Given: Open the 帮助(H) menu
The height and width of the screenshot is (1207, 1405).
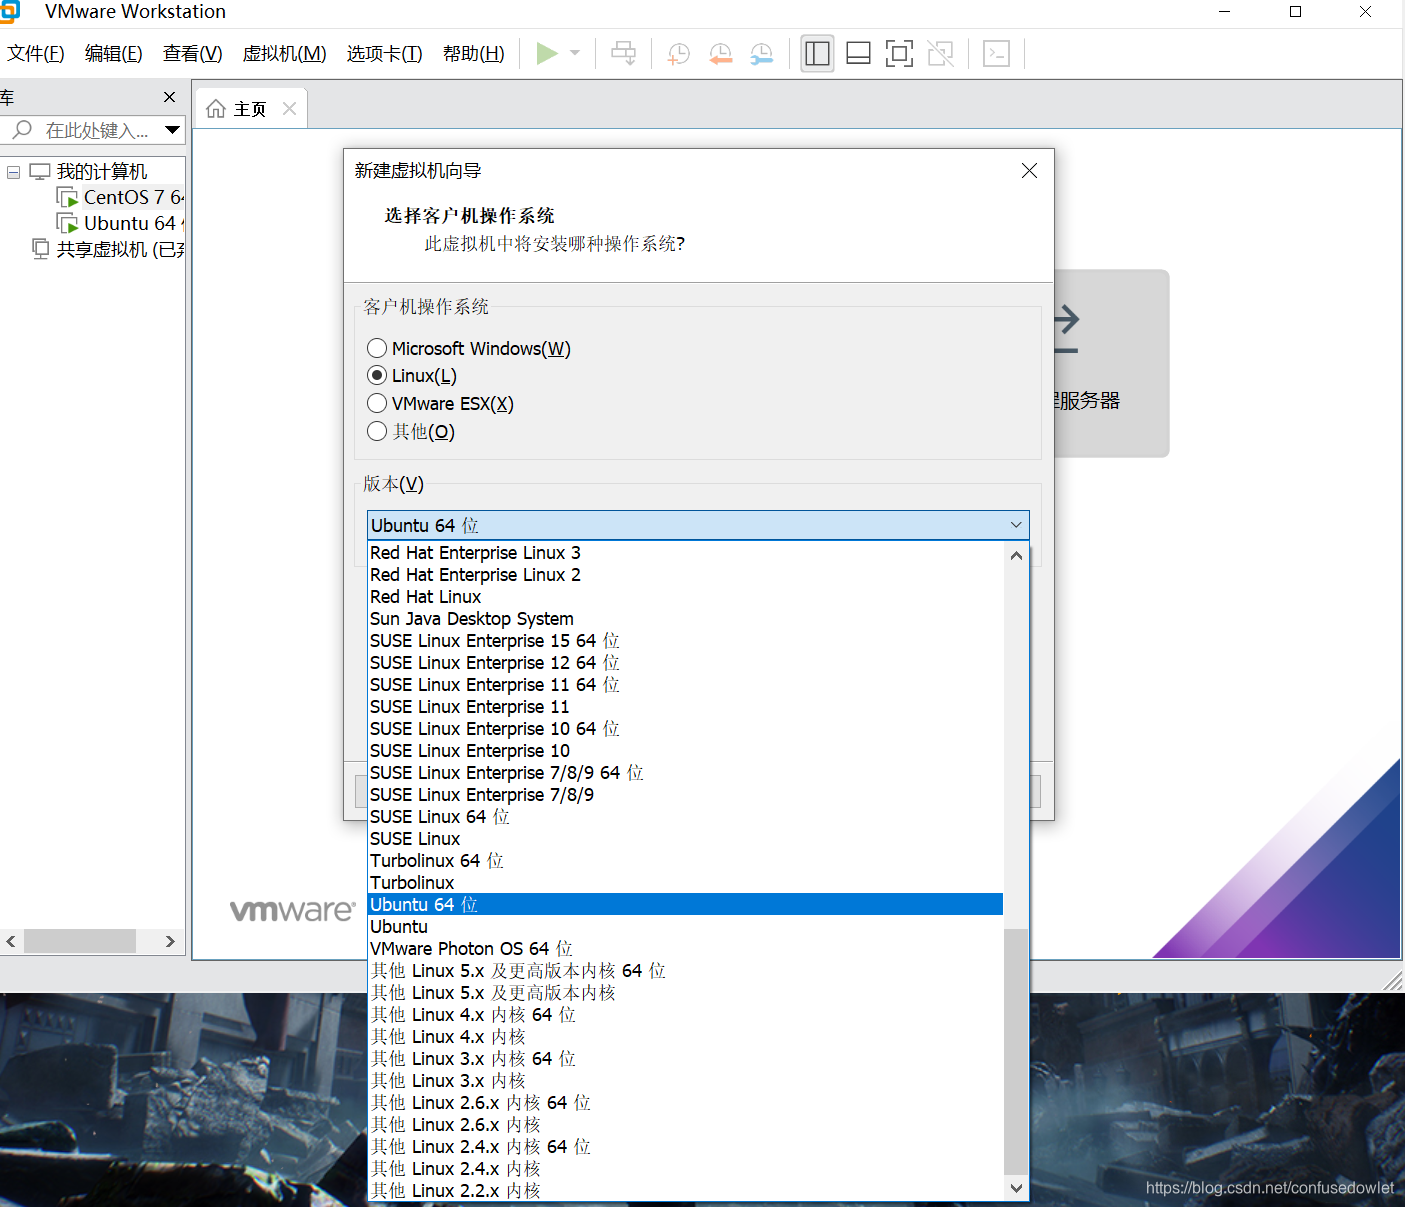Looking at the screenshot, I should (x=474, y=54).
